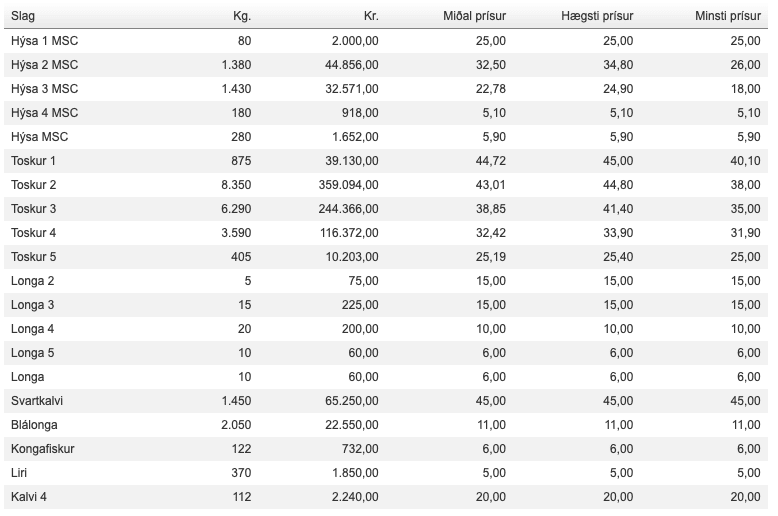Select the Hýsa 1 MSC row label
Viewport: 778px width, 516px height.
click(x=44, y=41)
